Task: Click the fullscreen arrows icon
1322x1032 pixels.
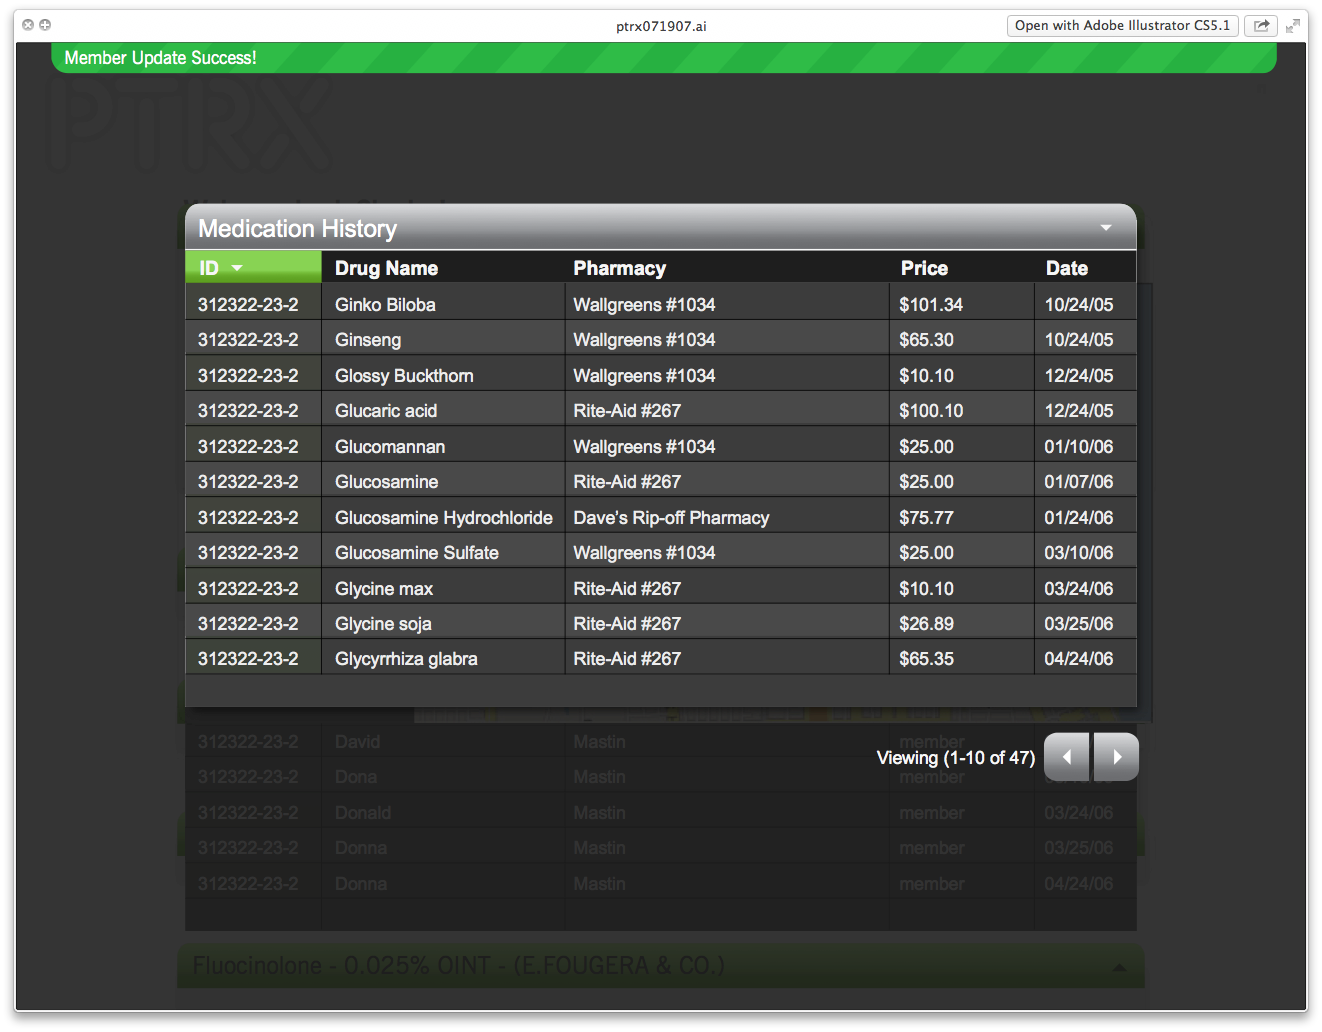Action: [x=1293, y=26]
